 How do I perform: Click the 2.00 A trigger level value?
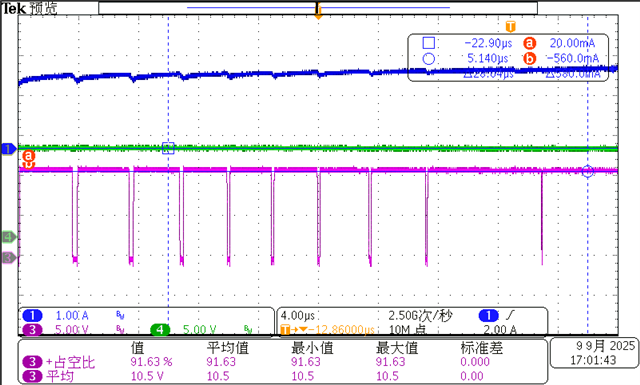[x=500, y=329]
